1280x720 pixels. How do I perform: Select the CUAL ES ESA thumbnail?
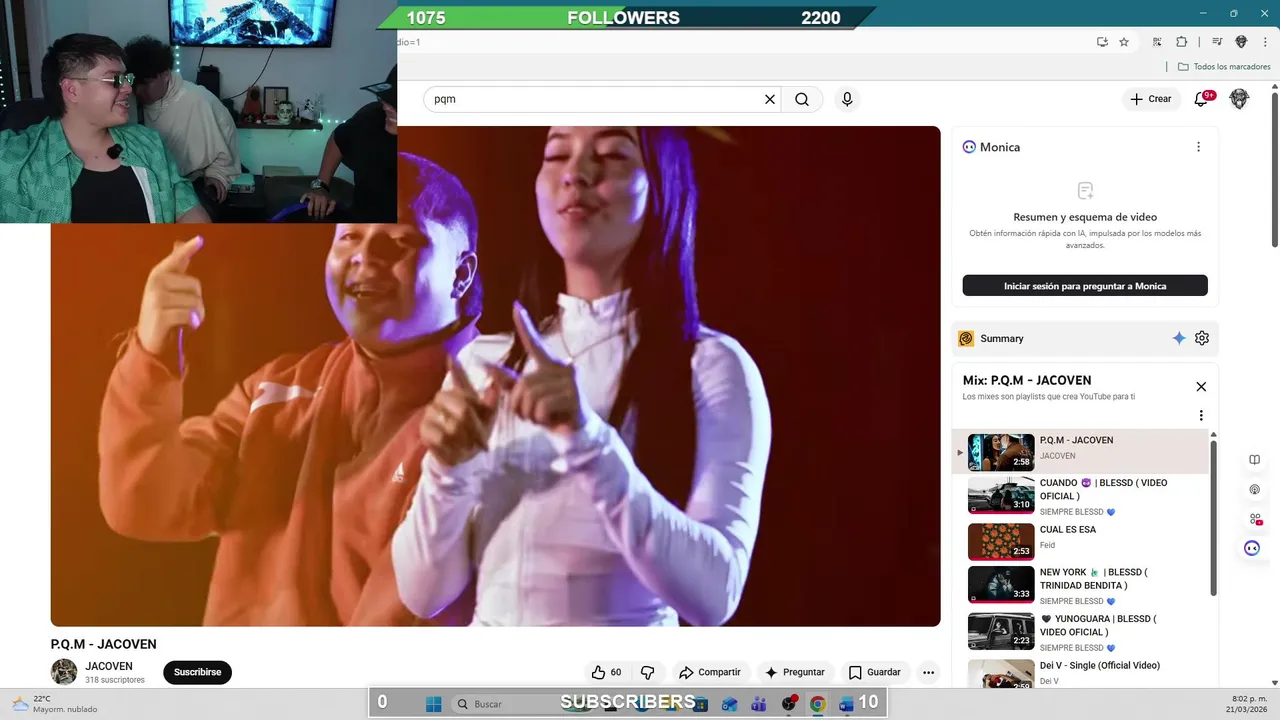point(1001,541)
